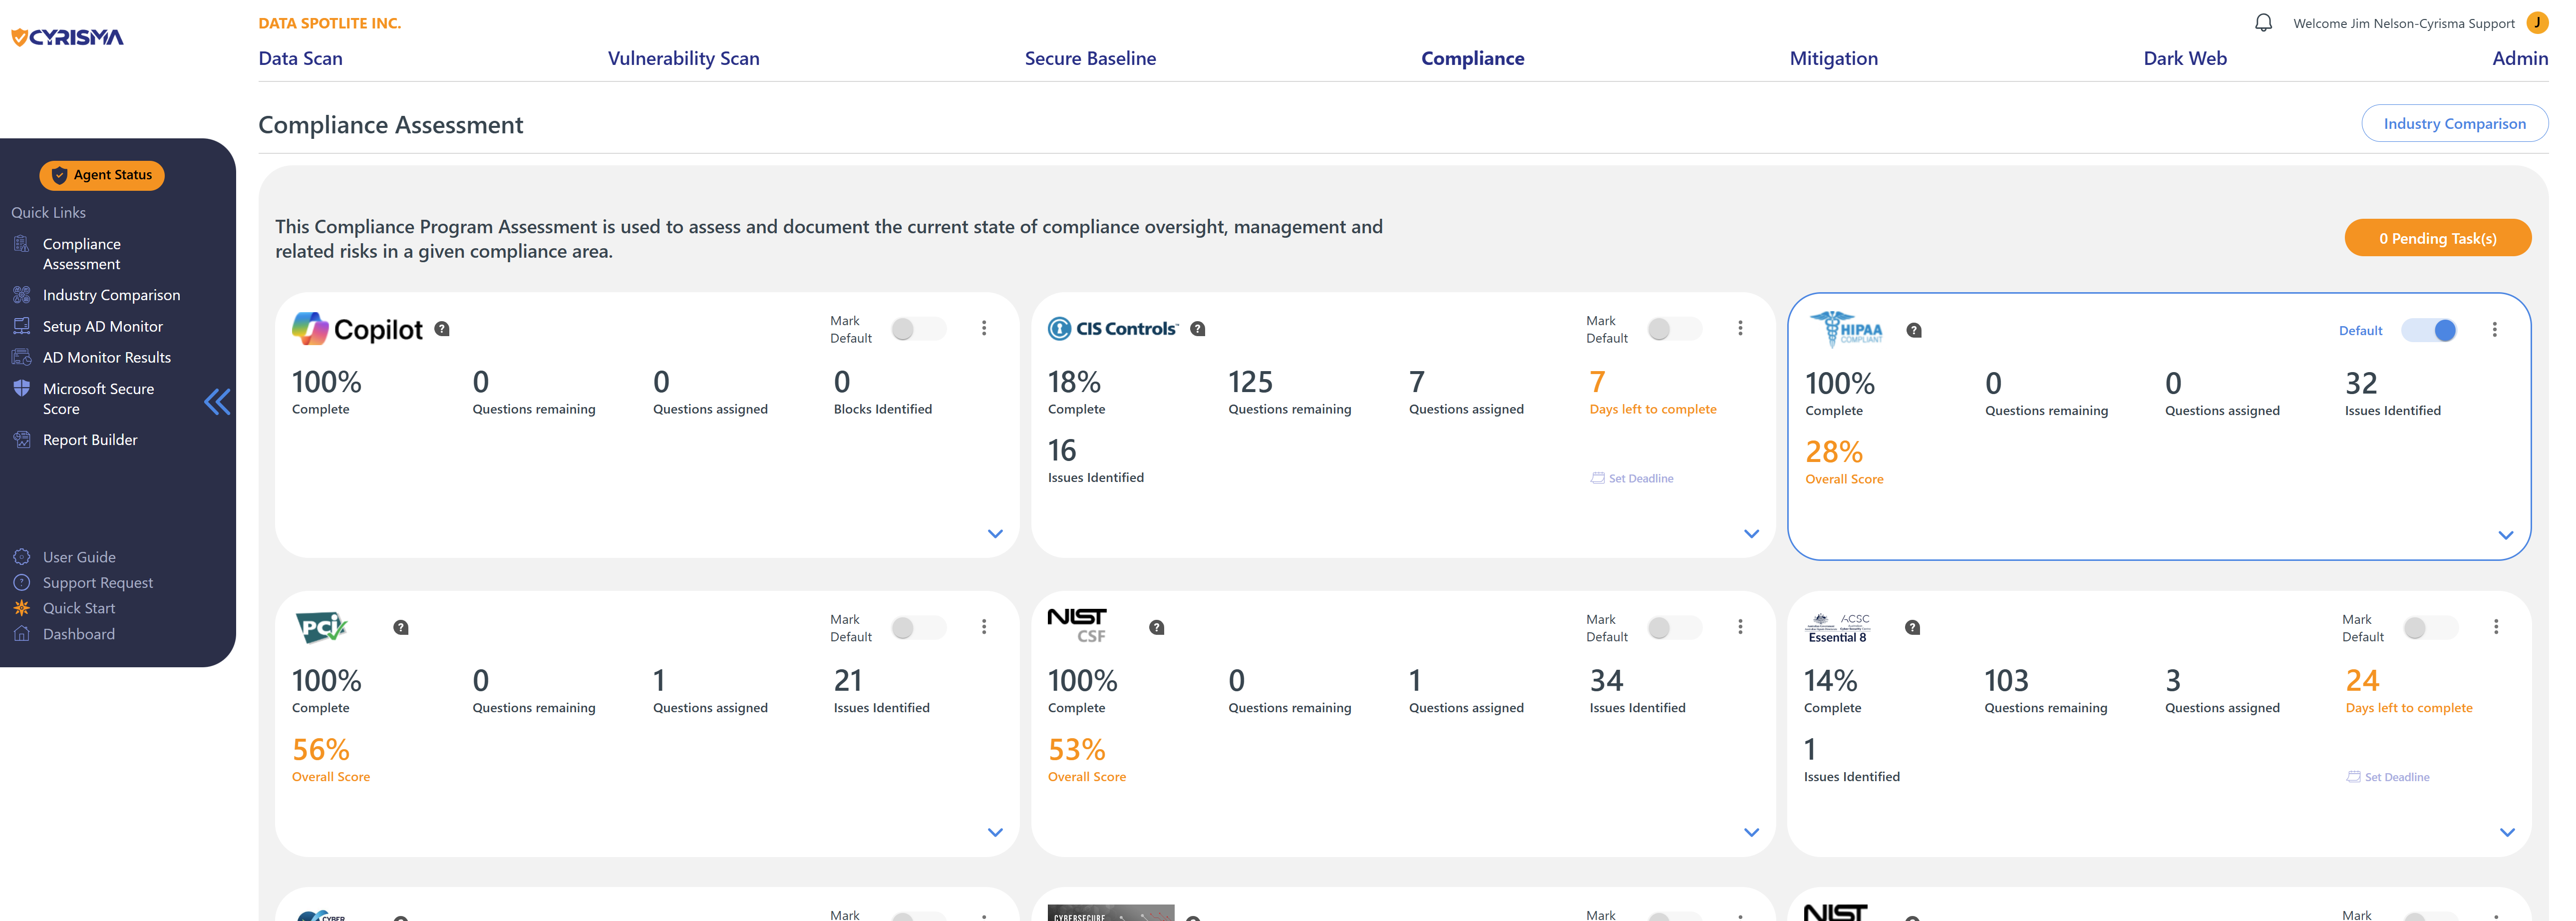Image resolution: width=2576 pixels, height=921 pixels.
Task: Open the PCI card three-dot menu
Action: pyautogui.click(x=984, y=626)
